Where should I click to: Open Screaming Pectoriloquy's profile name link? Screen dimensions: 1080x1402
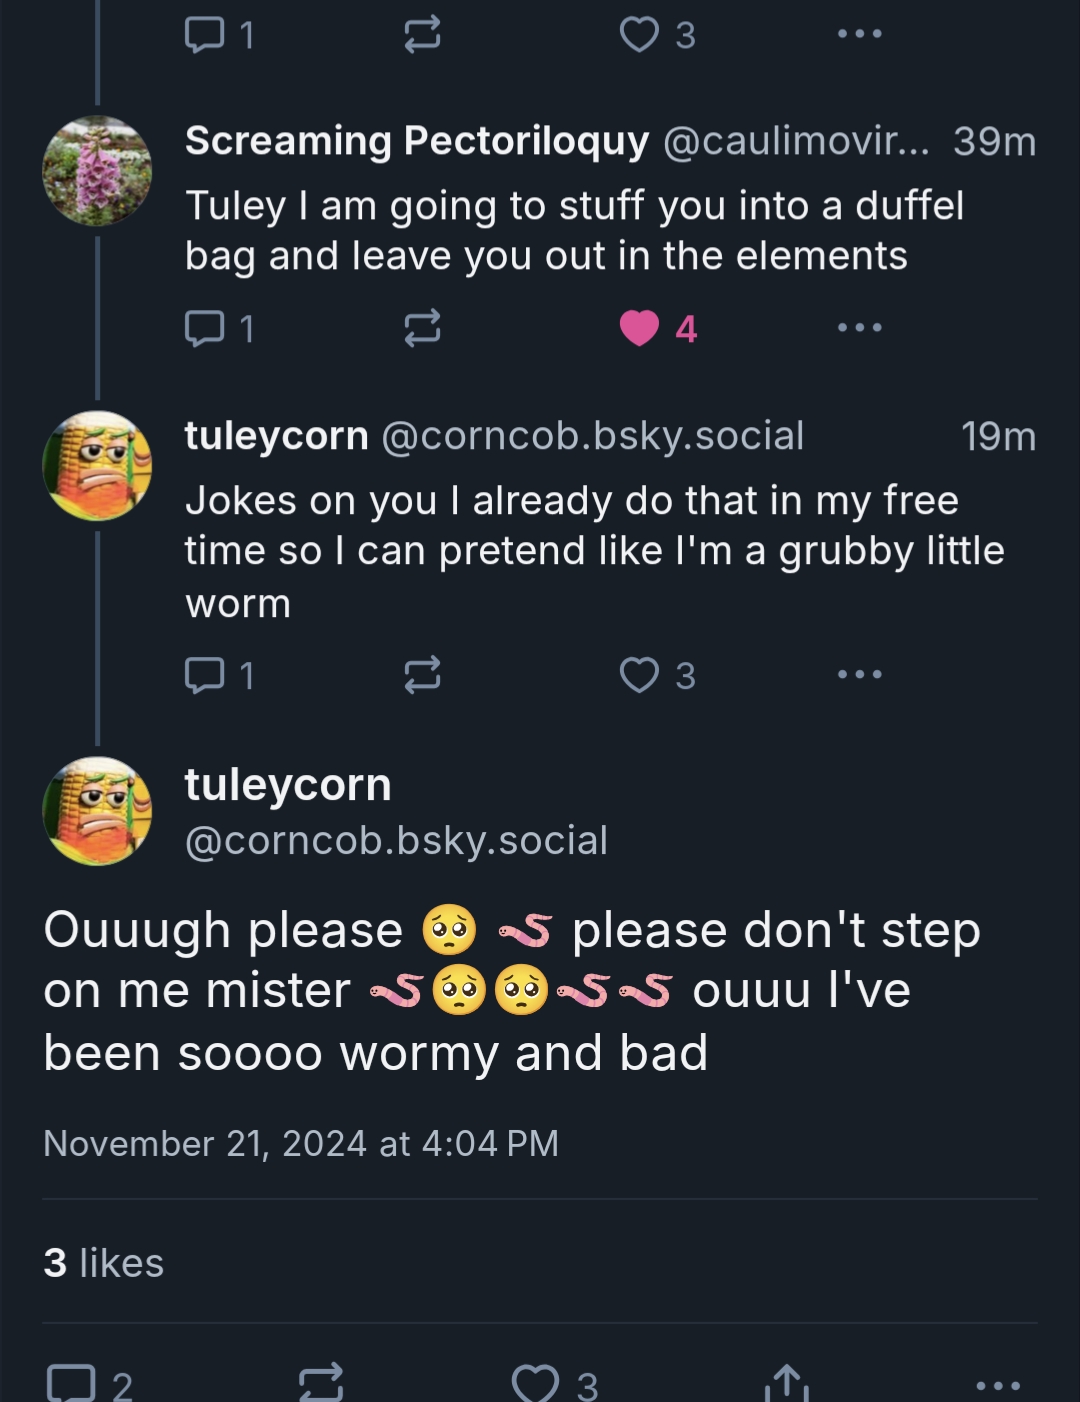pyautogui.click(x=417, y=141)
